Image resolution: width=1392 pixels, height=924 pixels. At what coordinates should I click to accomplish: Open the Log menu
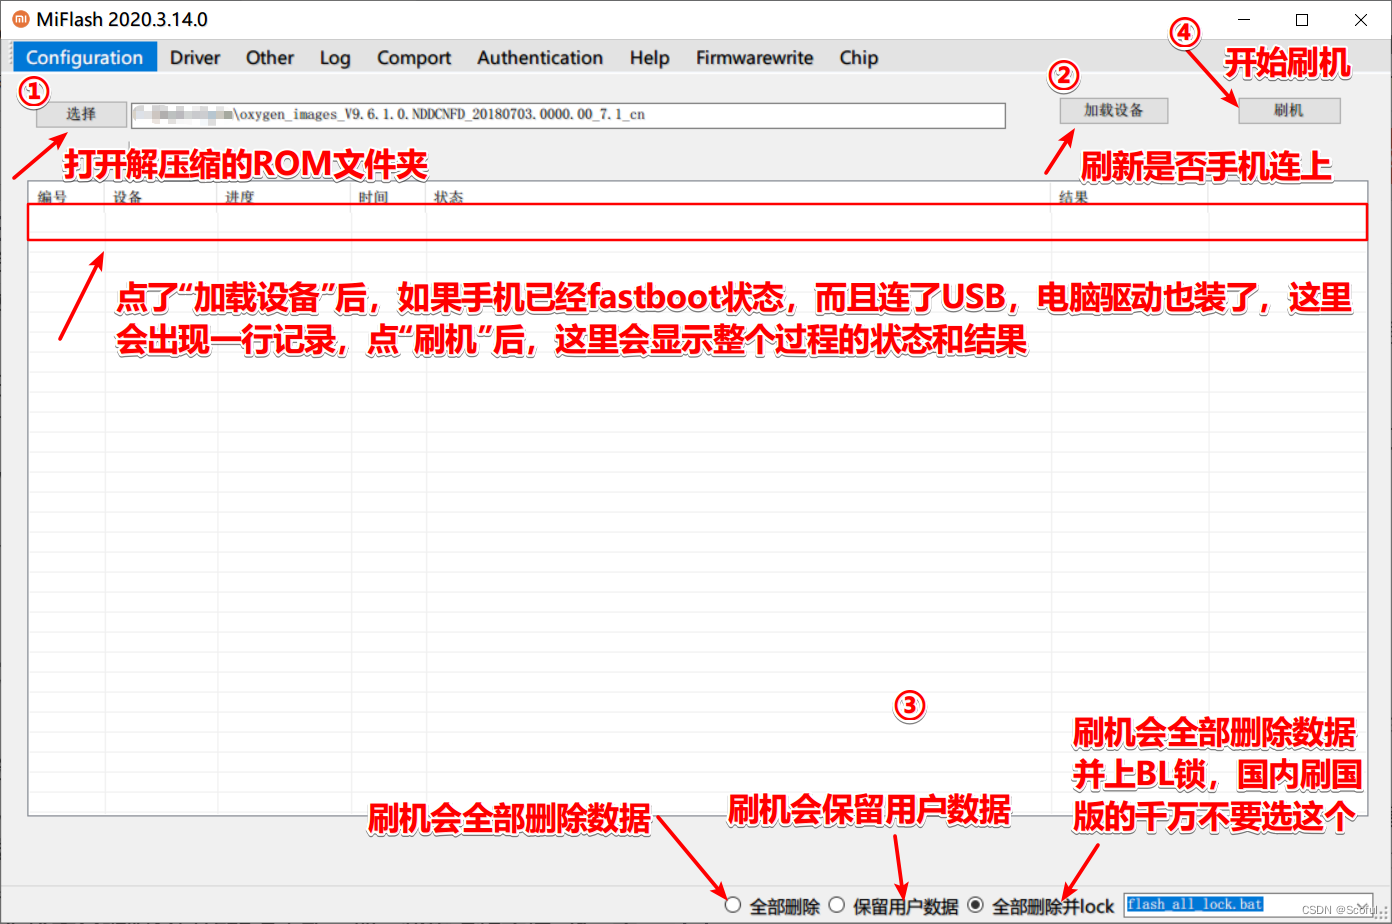335,57
